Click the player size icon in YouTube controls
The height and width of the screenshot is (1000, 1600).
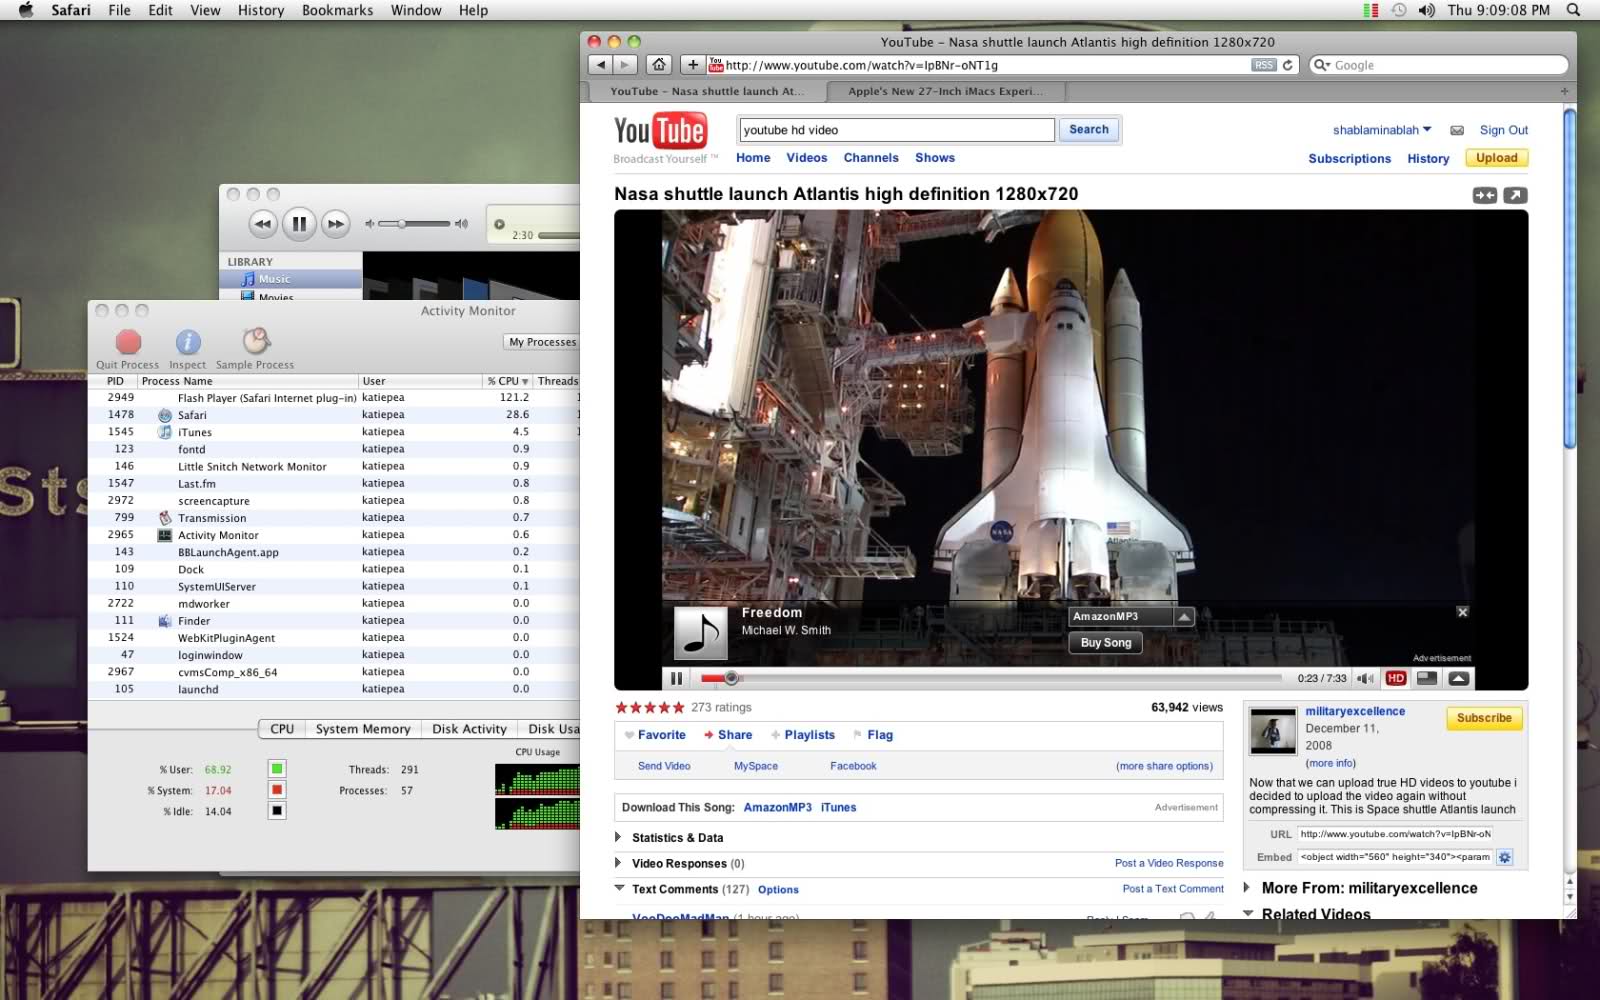(1427, 678)
